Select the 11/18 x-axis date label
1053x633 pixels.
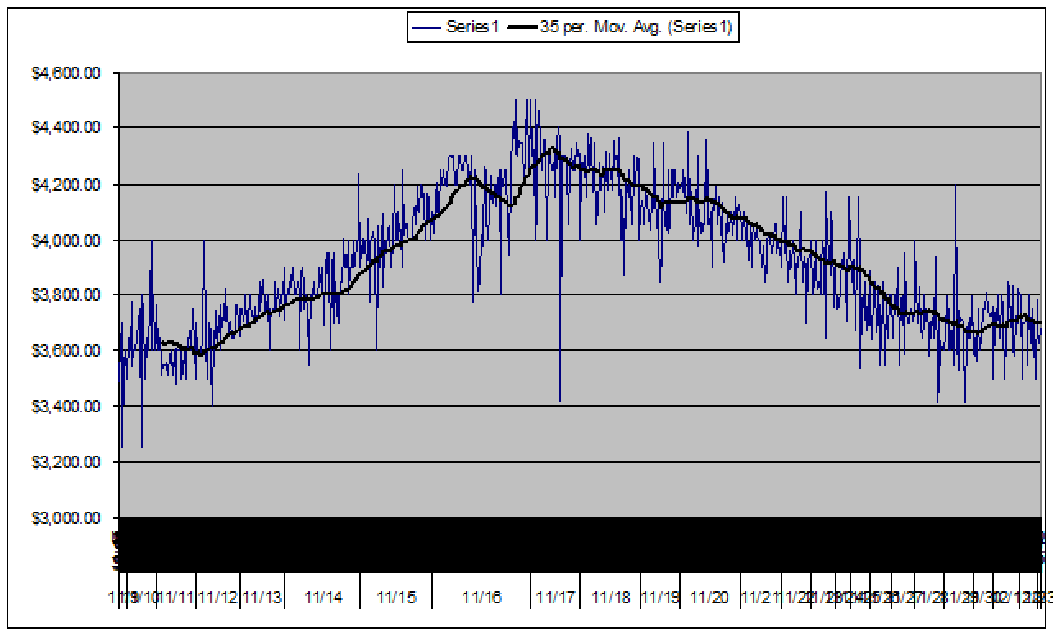pyautogui.click(x=611, y=598)
